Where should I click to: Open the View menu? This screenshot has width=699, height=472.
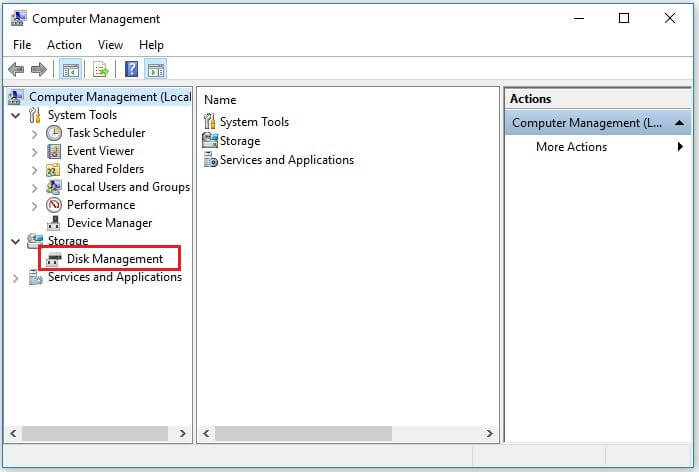click(110, 45)
